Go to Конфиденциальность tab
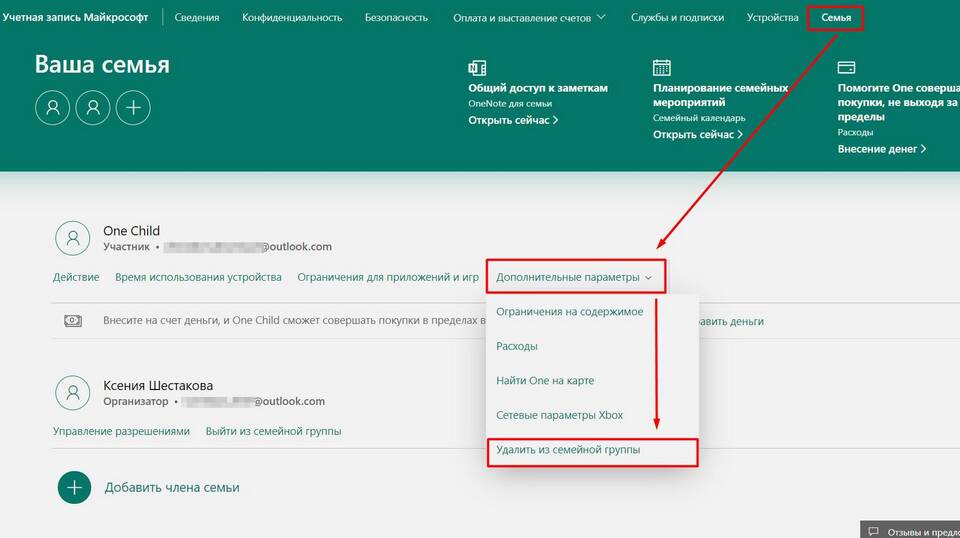 coord(292,18)
